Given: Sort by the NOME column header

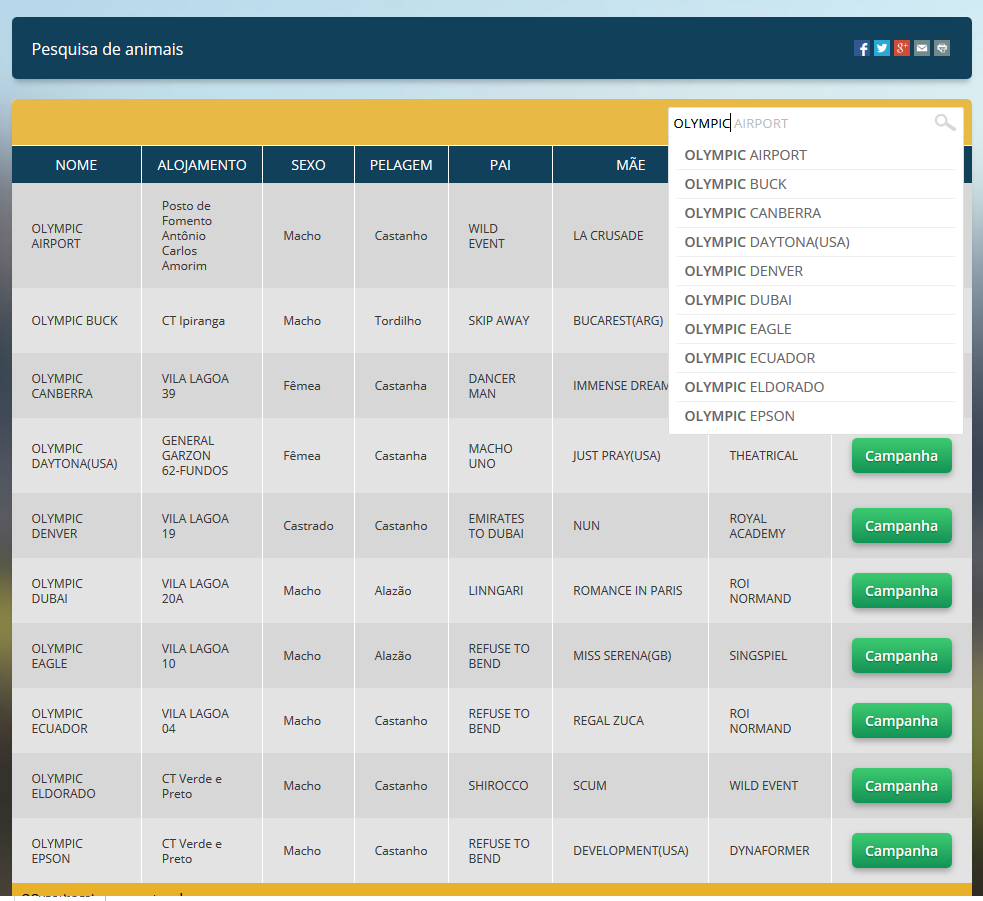Looking at the screenshot, I should pos(76,165).
